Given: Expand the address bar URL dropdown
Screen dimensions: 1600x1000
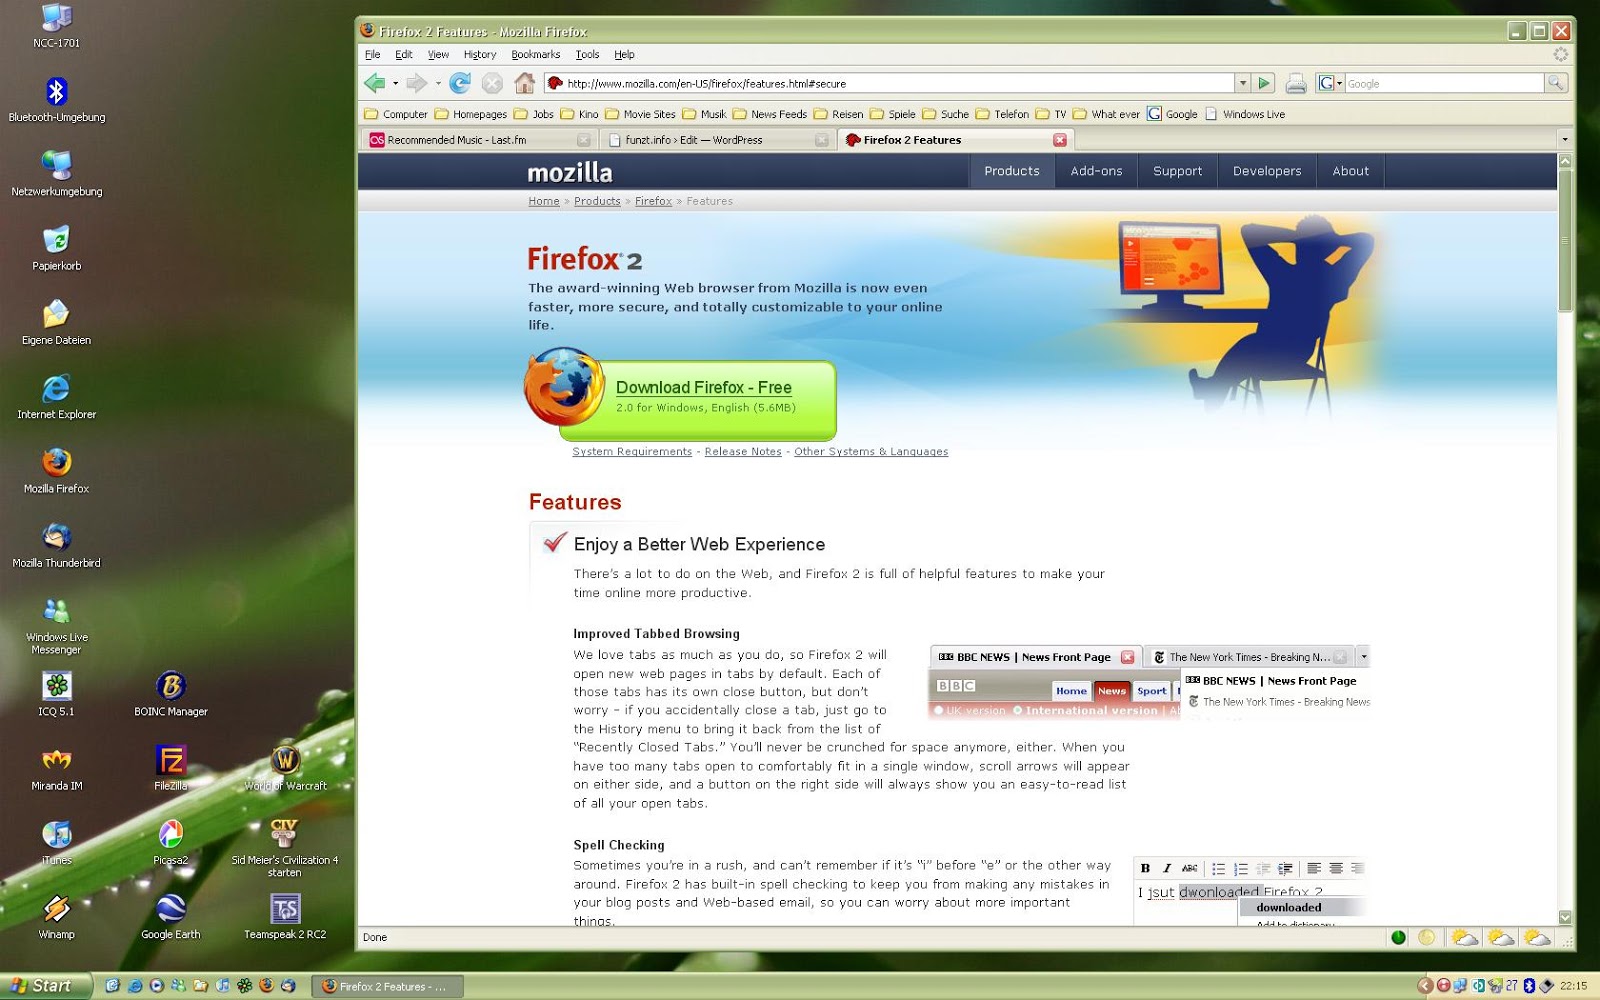Looking at the screenshot, I should point(1242,84).
